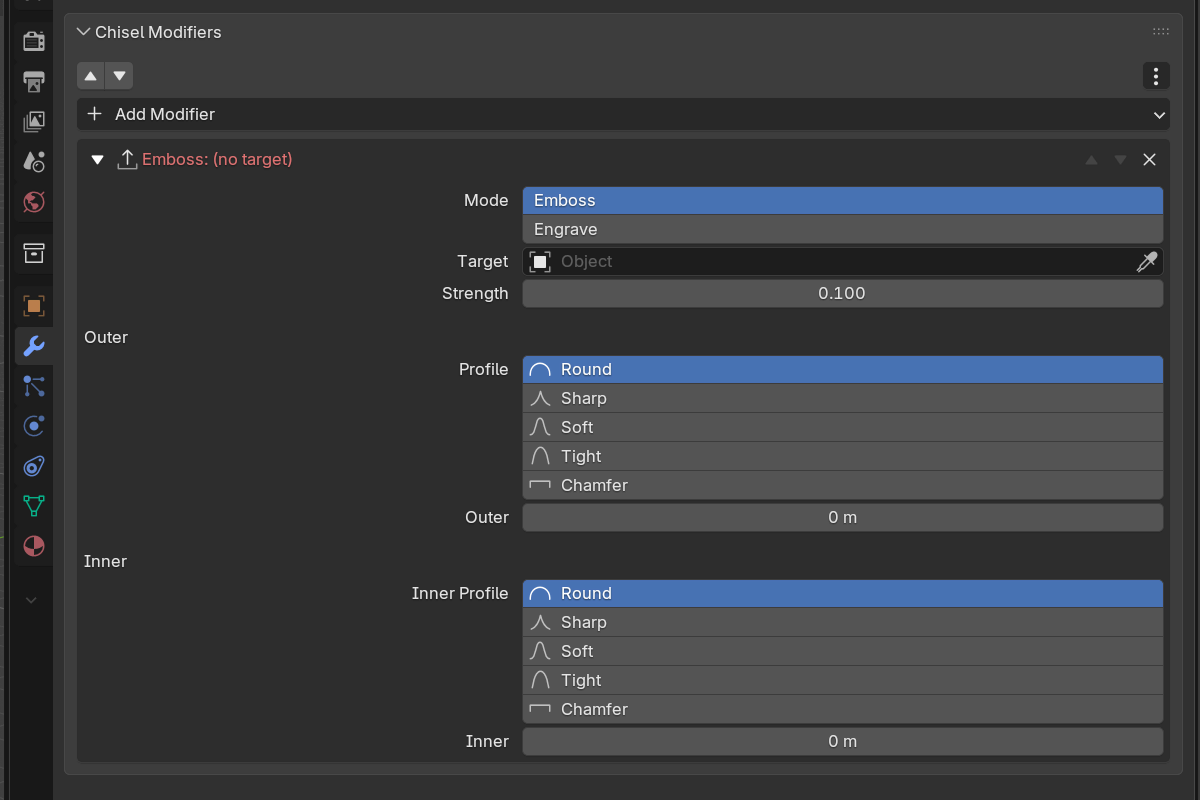This screenshot has height=800, width=1200.
Task: Select Round outer Profile
Action: 843,369
